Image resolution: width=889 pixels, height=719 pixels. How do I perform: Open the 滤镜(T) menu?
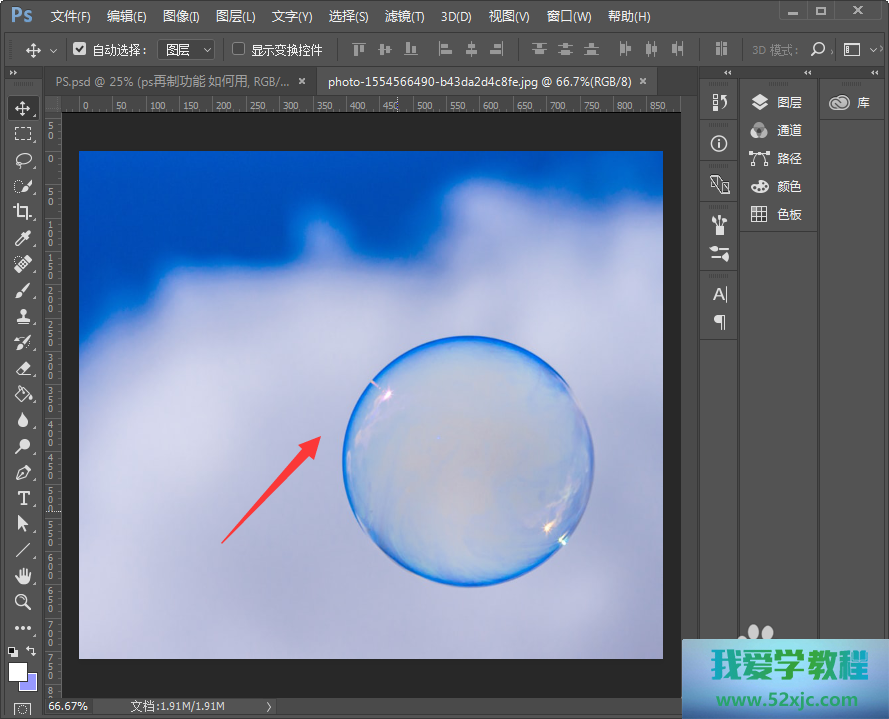[404, 17]
